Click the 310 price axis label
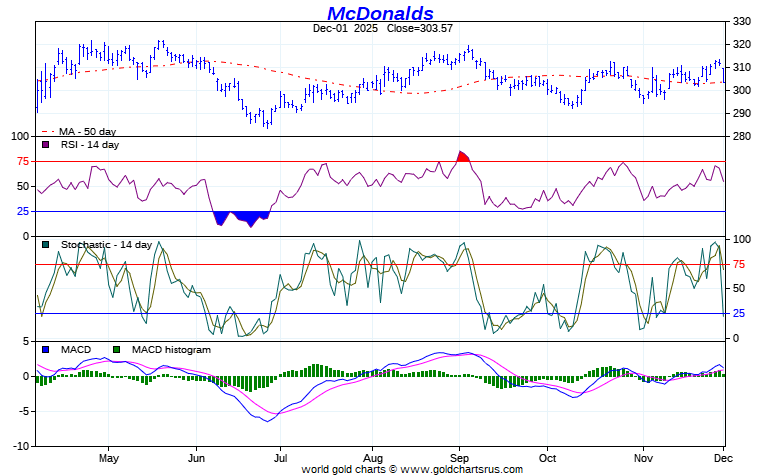 742,67
